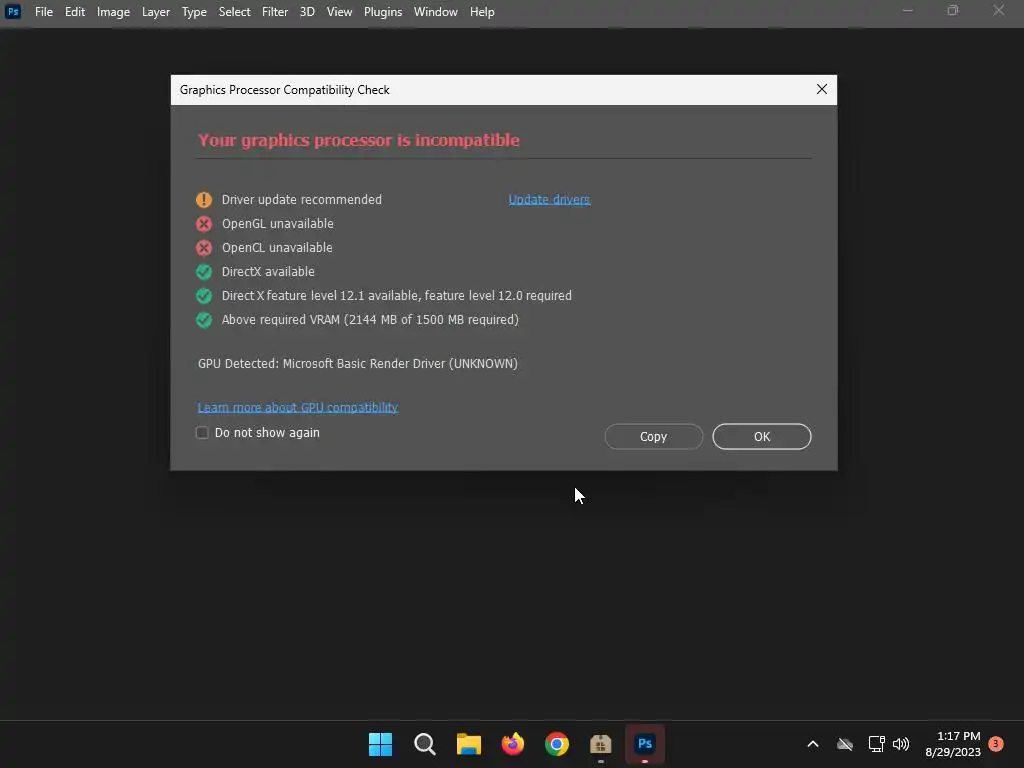The image size is (1024, 768).
Task: Open the View menu
Action: pos(339,12)
